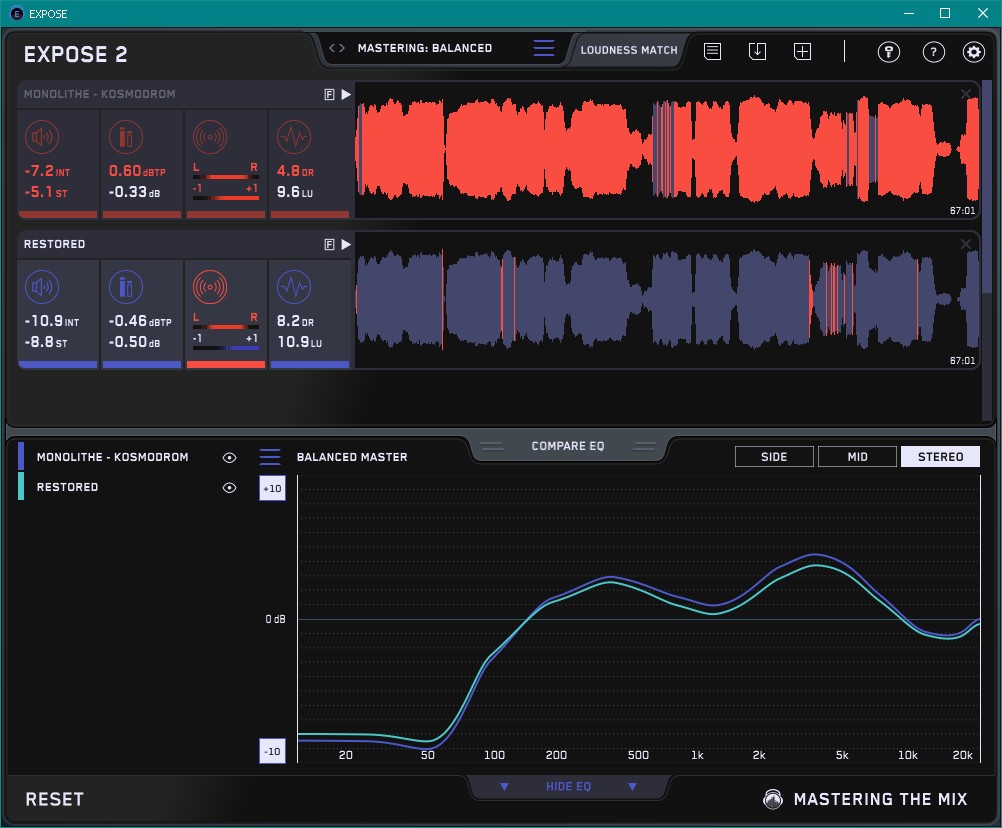Image resolution: width=1002 pixels, height=828 pixels.
Task: Click the license key icon
Action: pyautogui.click(x=889, y=52)
